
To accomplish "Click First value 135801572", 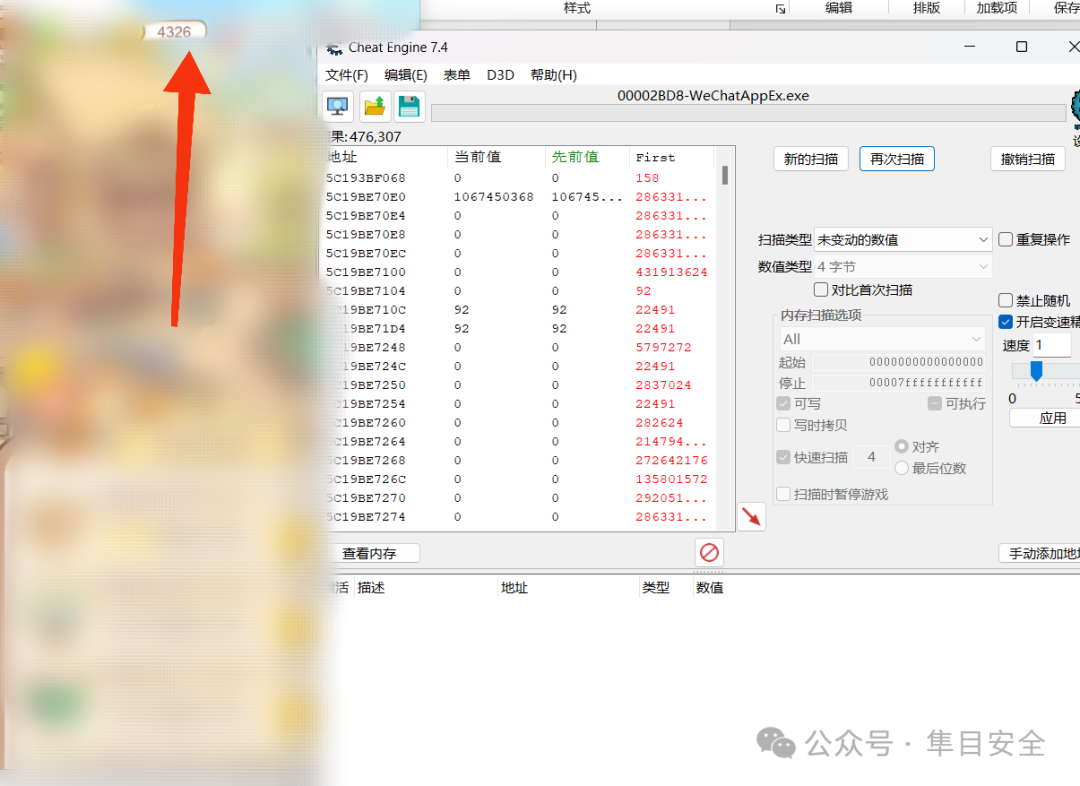I will (x=672, y=479).
